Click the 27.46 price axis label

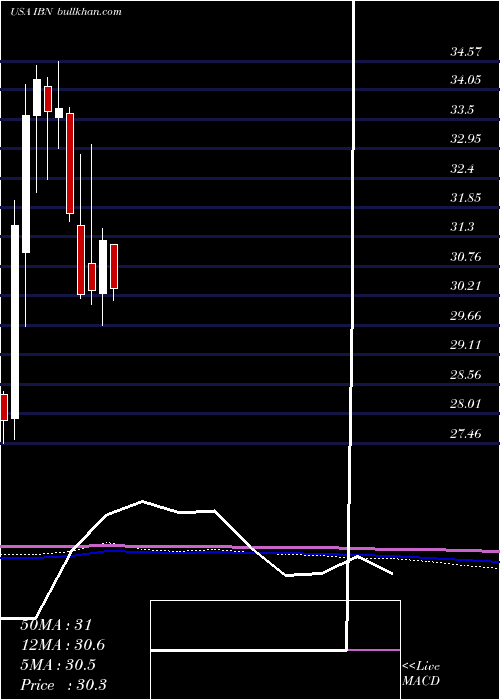[466, 433]
